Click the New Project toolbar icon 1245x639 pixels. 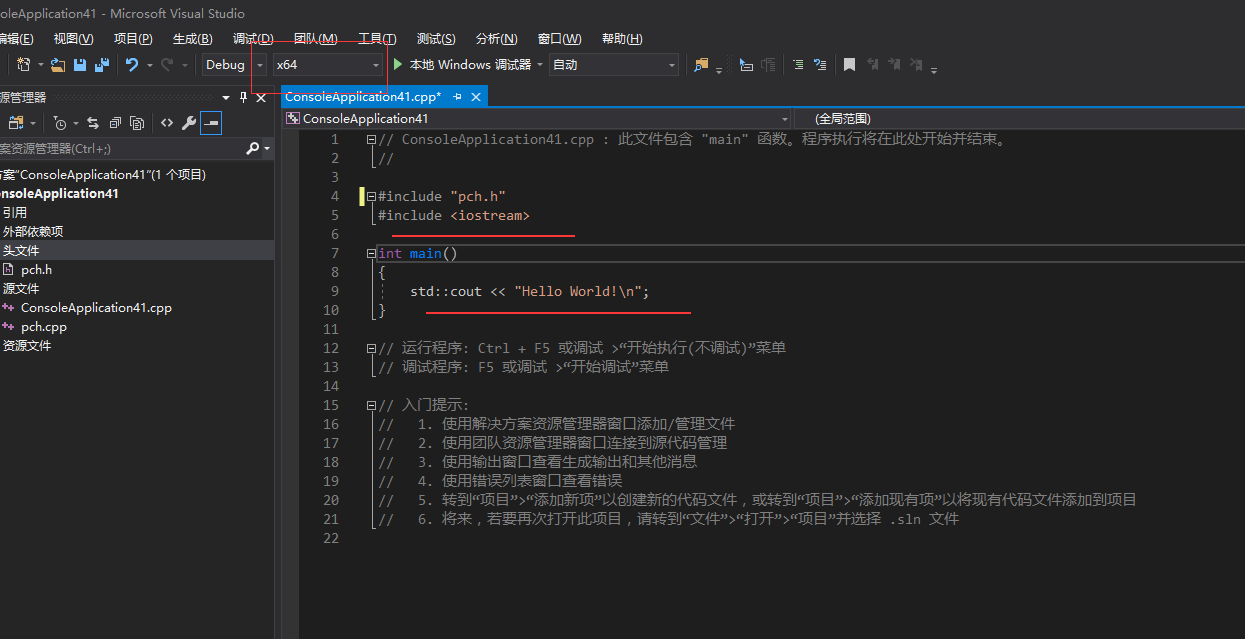[x=23, y=64]
